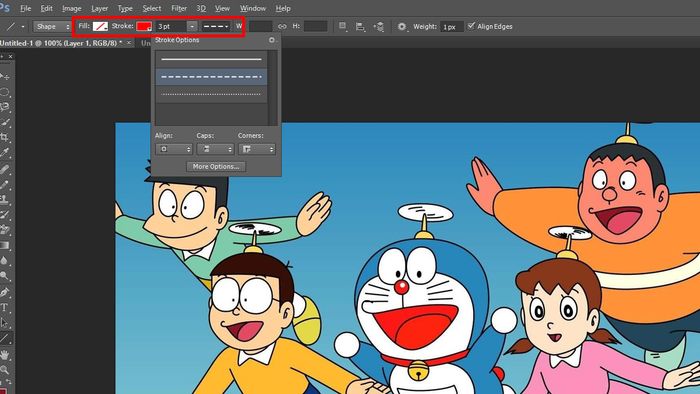Open the Caps dropdown in Stroke Options
Screen dimensions: 700x394
(x=215, y=149)
